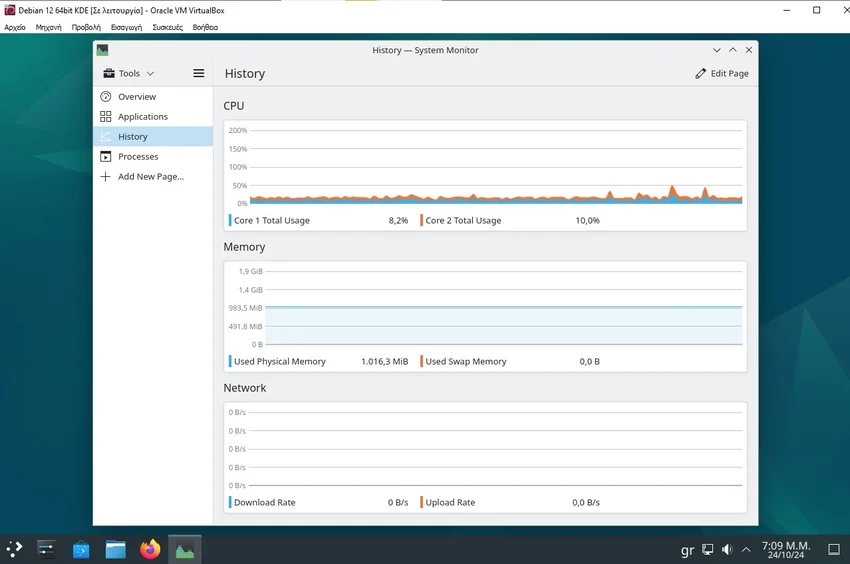Image resolution: width=850 pixels, height=564 pixels.
Task: Go to the Overview page
Action: pos(136,97)
